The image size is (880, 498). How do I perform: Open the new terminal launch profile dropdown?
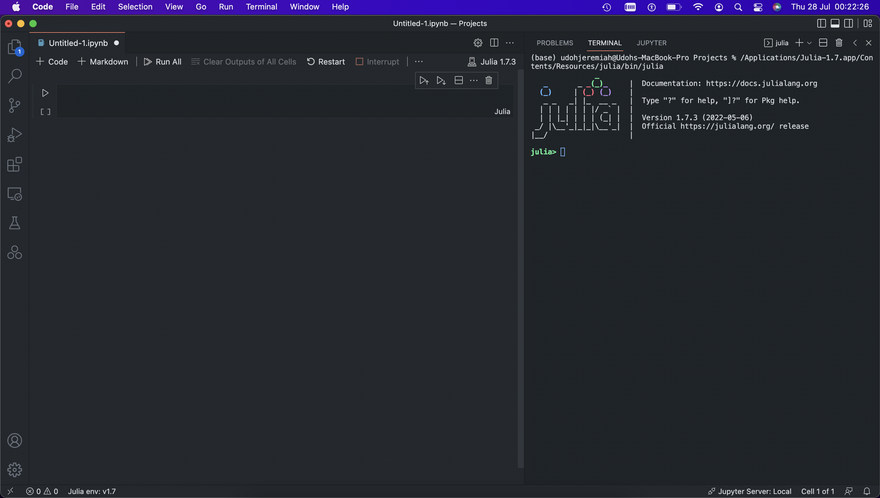(810, 43)
